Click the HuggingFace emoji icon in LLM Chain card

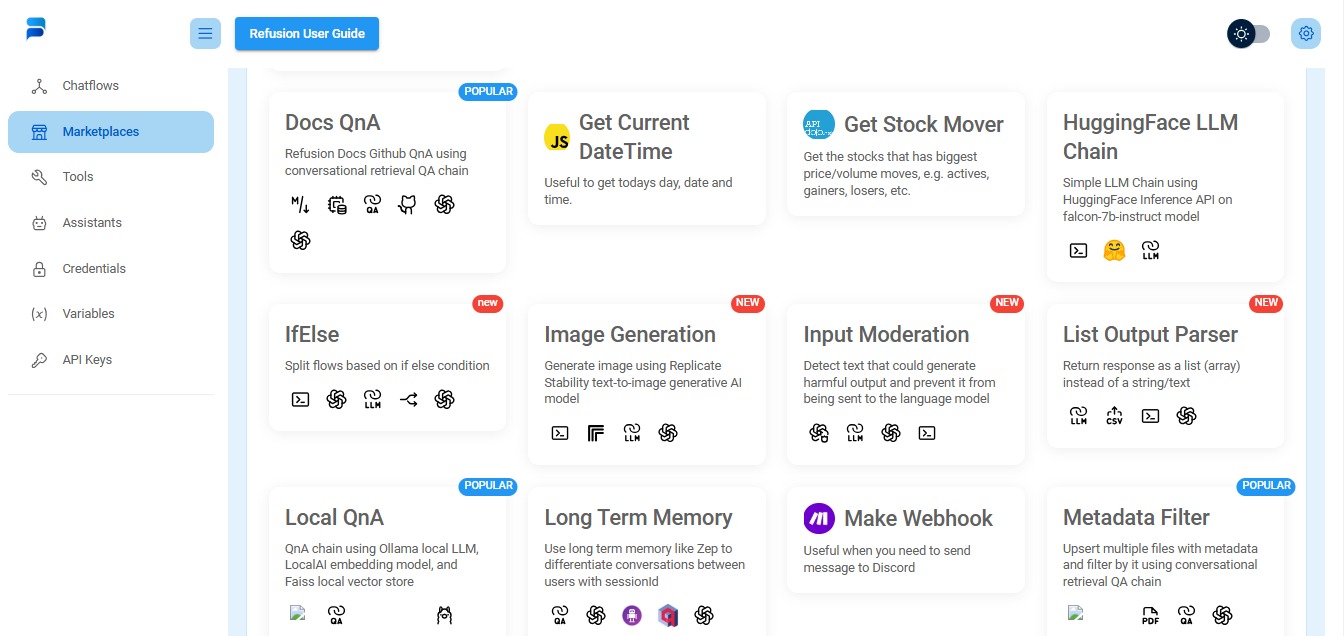point(1114,251)
